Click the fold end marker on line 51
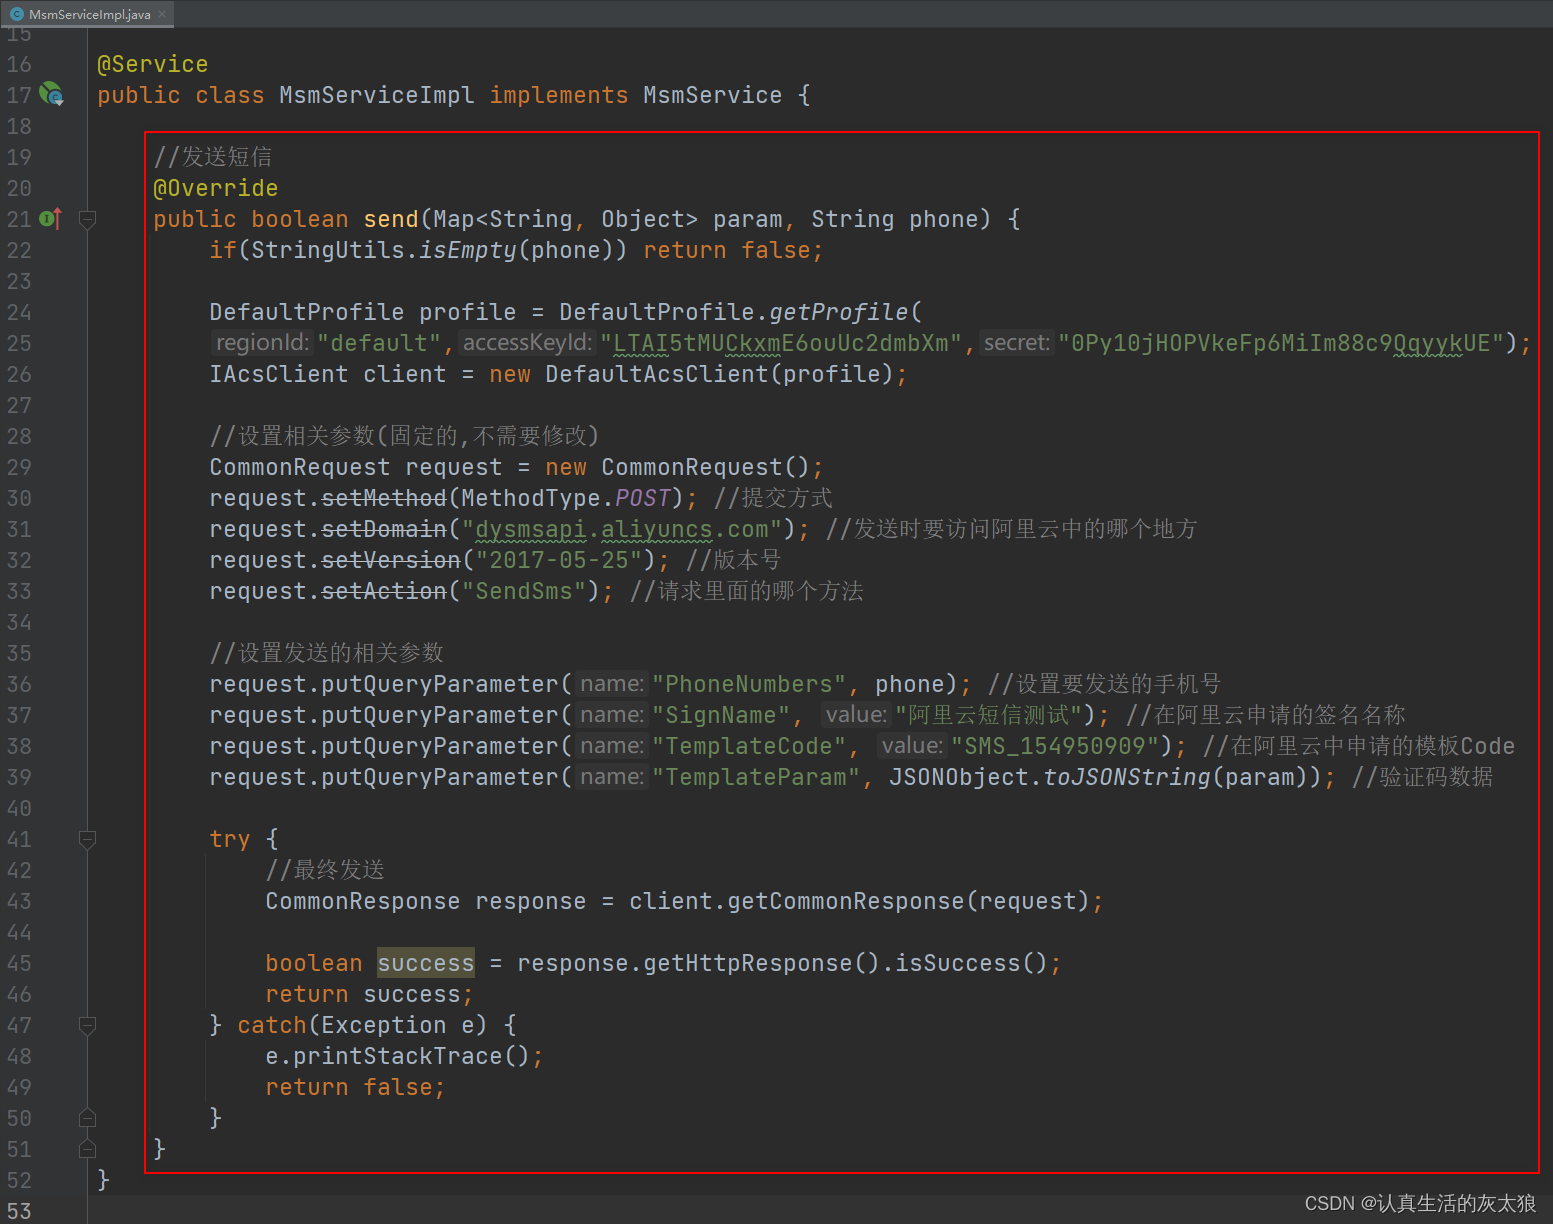Image resolution: width=1553 pixels, height=1224 pixels. (x=87, y=1149)
